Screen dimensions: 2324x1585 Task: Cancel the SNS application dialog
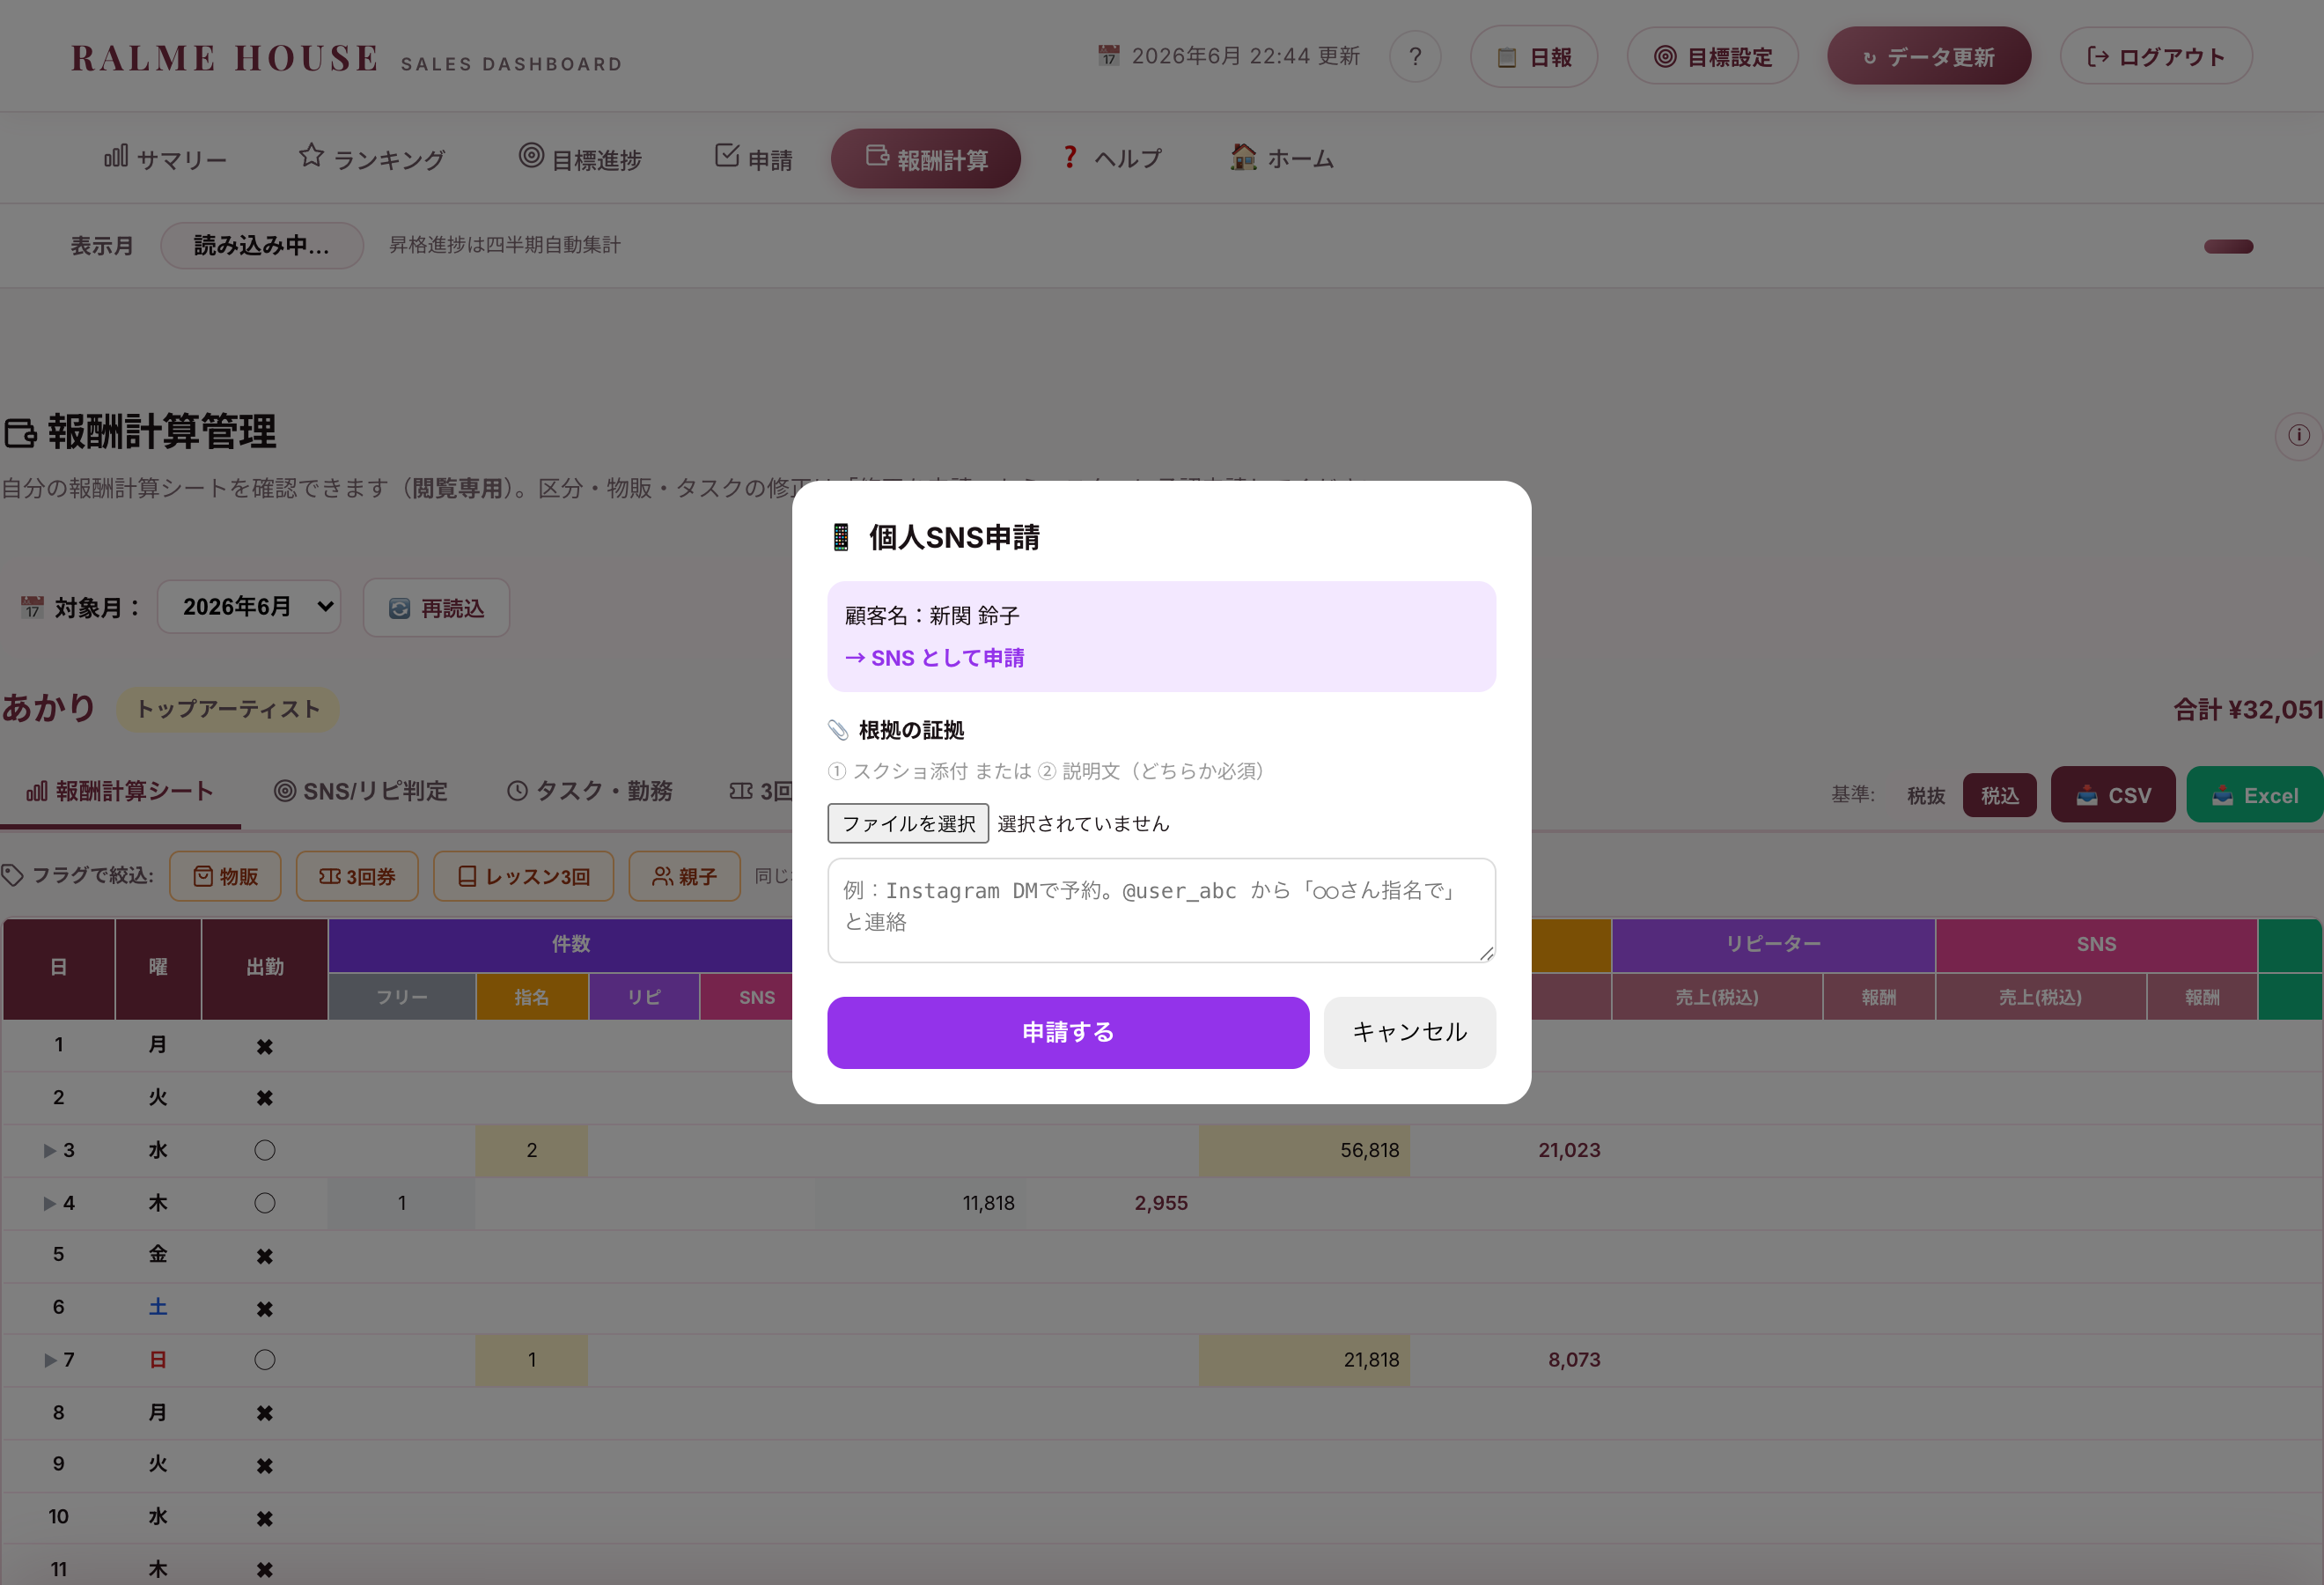click(1409, 1032)
